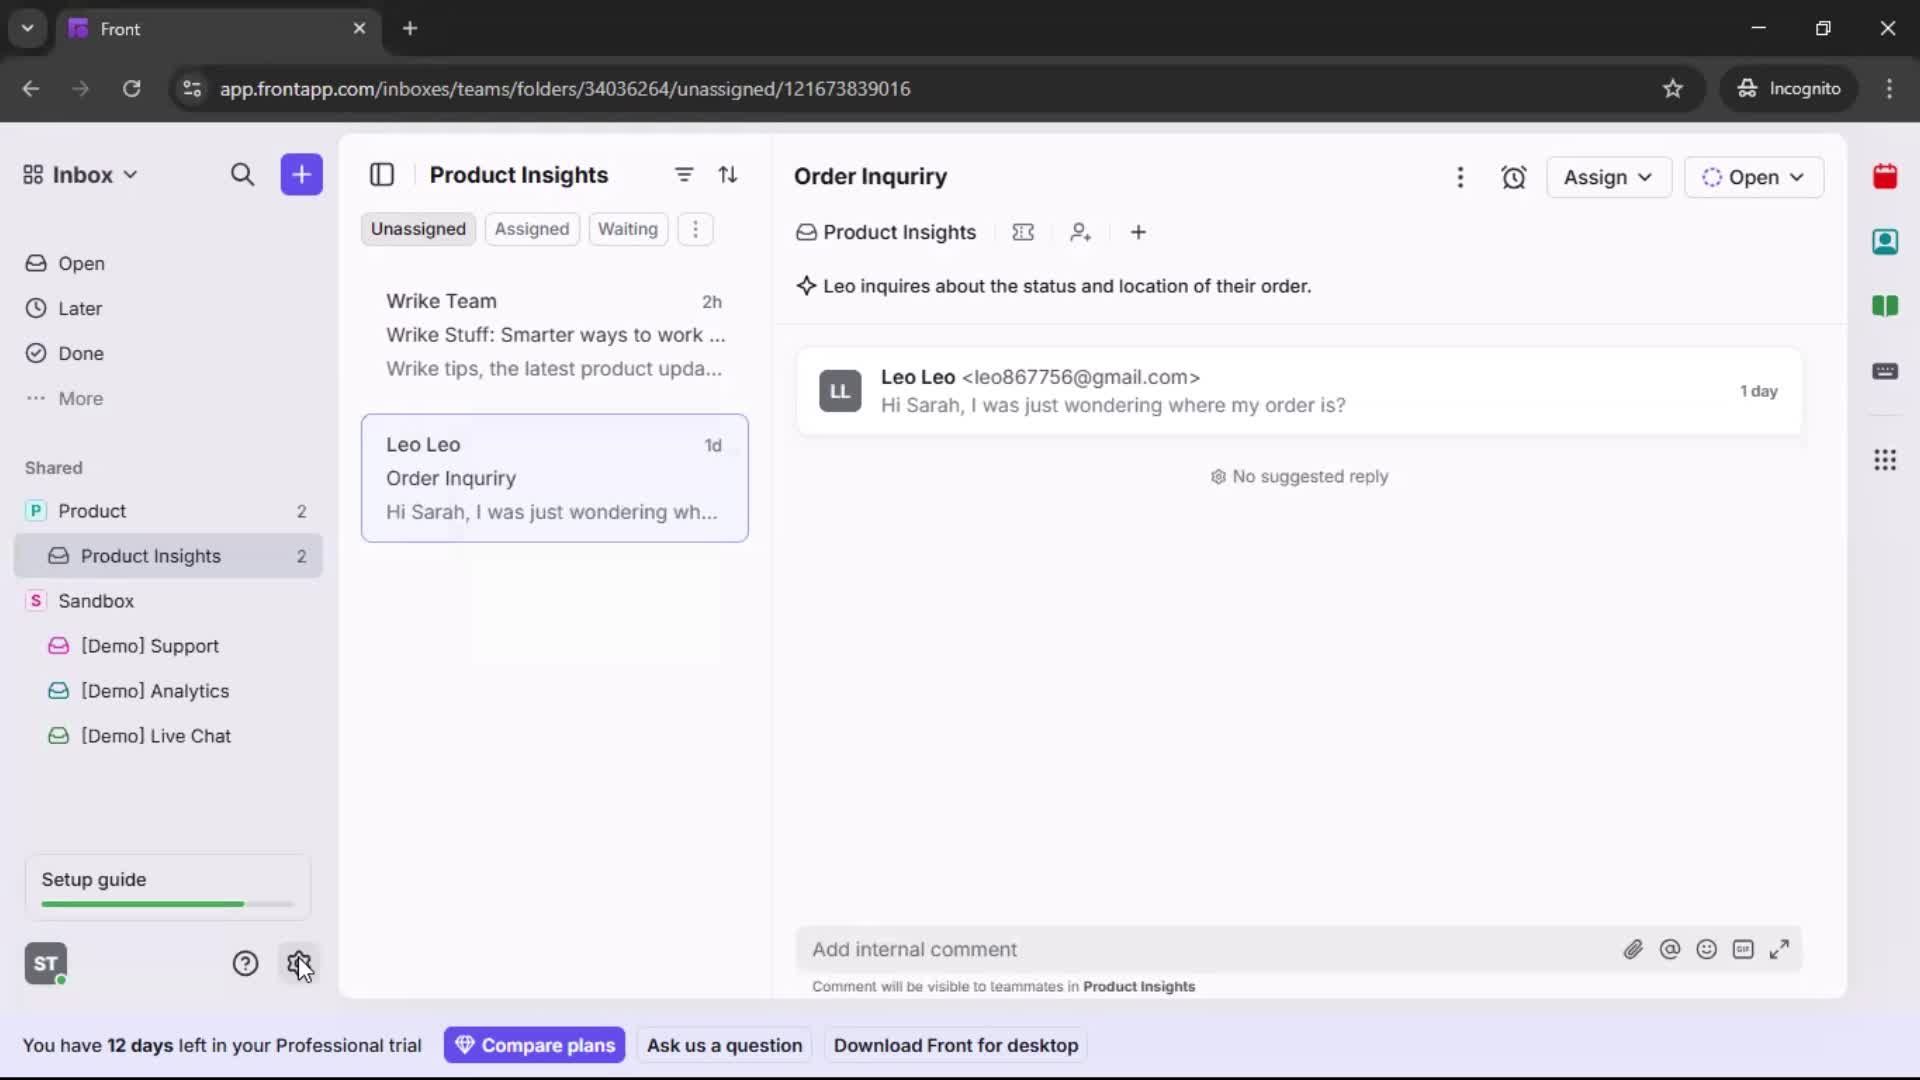The image size is (1920, 1080).
Task: Open the calendar panel in the right sidebar
Action: point(1886,176)
